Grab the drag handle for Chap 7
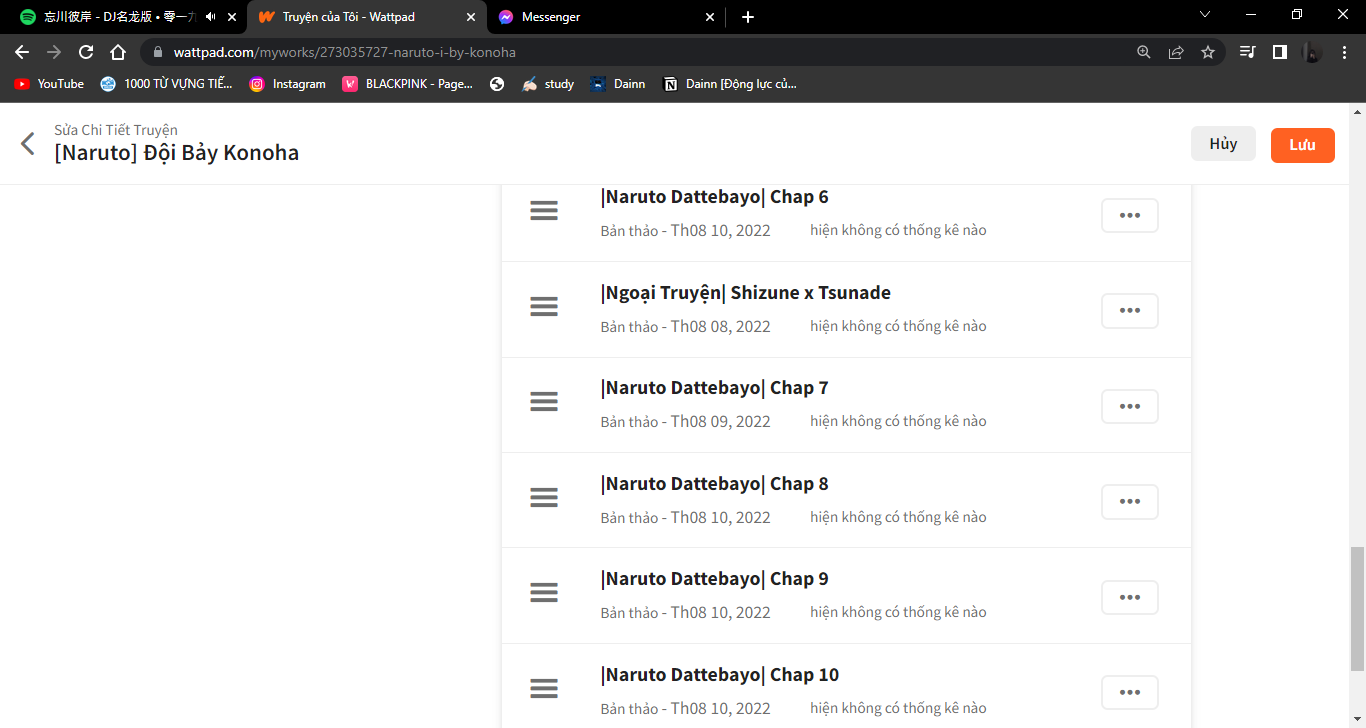1366x728 pixels. [544, 402]
